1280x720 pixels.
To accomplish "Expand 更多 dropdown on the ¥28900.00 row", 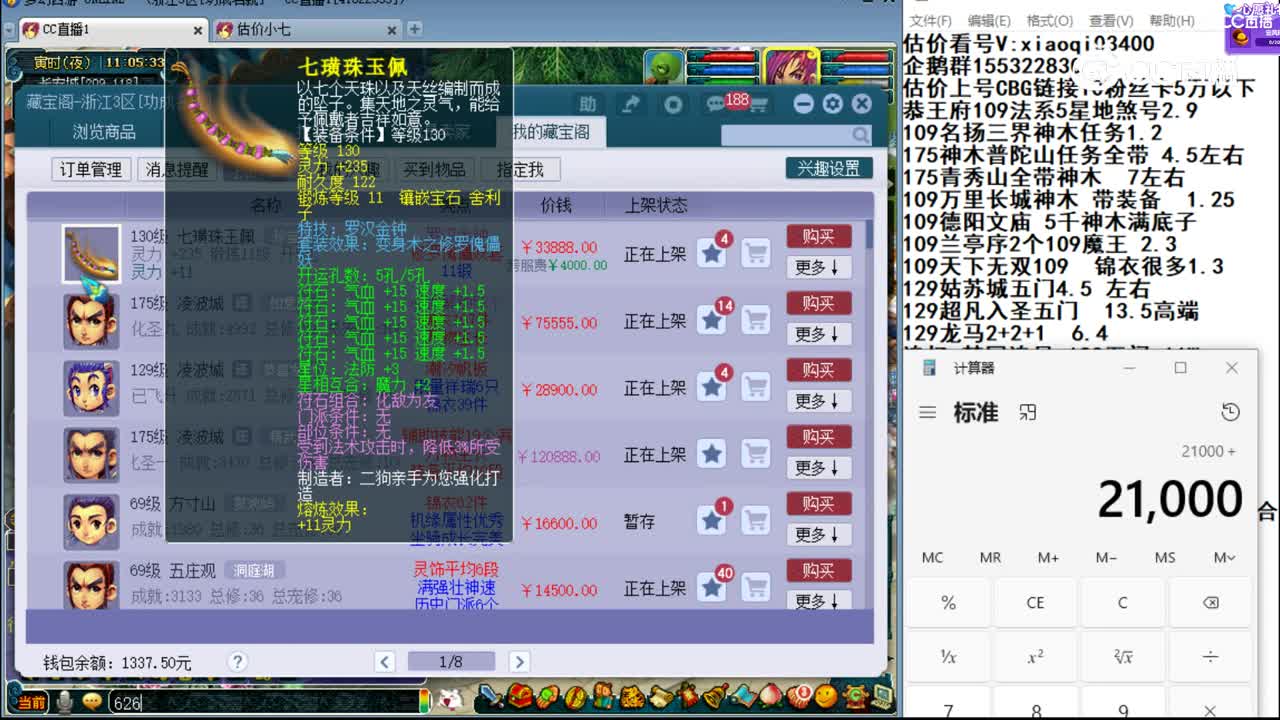I will point(818,401).
